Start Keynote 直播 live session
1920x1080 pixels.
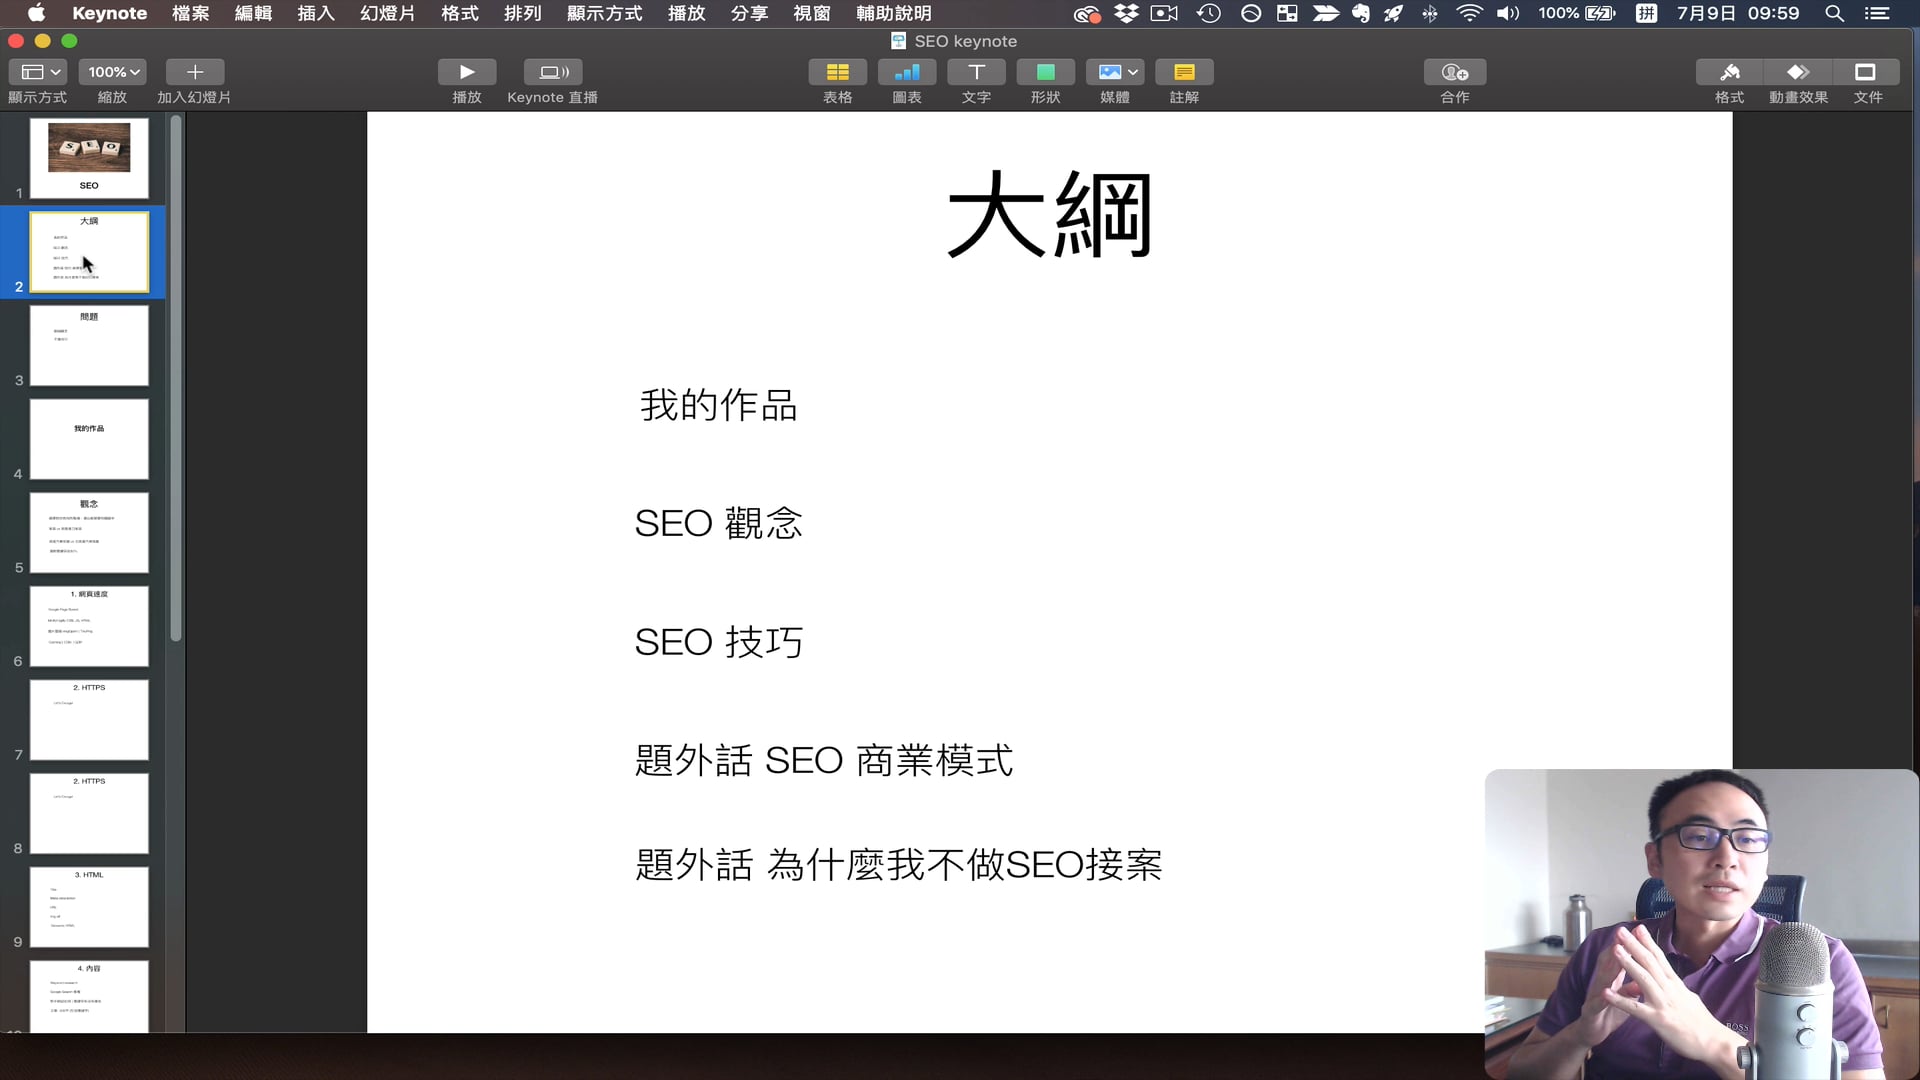point(553,72)
